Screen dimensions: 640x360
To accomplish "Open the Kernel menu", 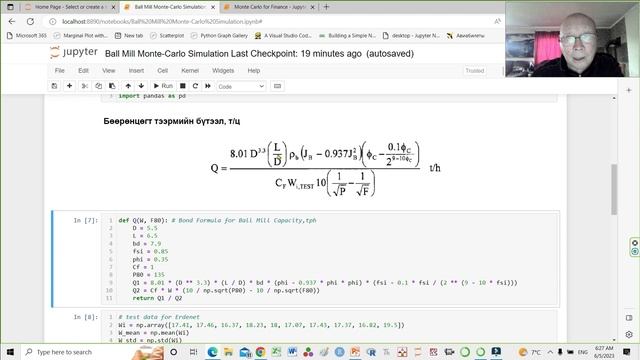I will (x=190, y=71).
